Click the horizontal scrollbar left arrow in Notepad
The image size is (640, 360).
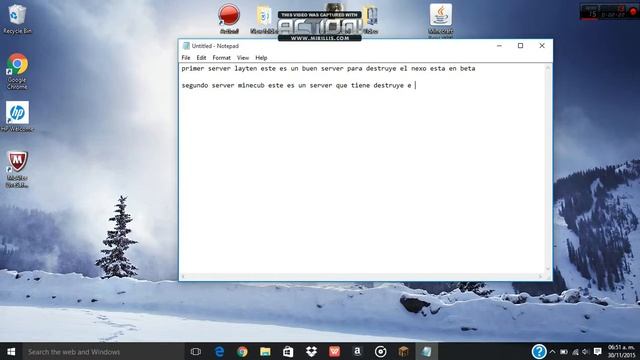coord(183,277)
